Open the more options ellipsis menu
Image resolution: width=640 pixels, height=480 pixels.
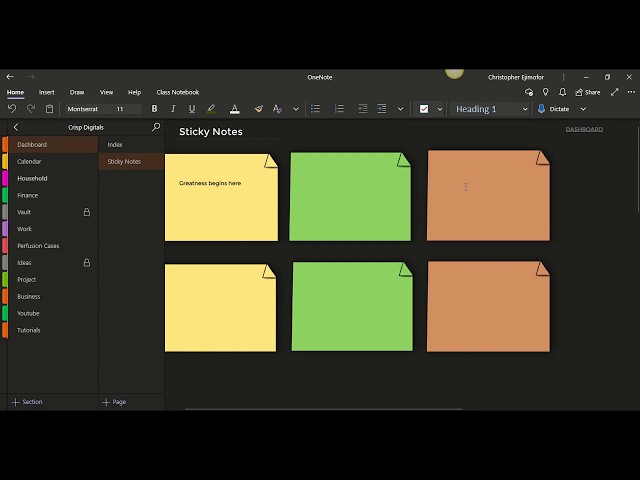pyautogui.click(x=631, y=92)
